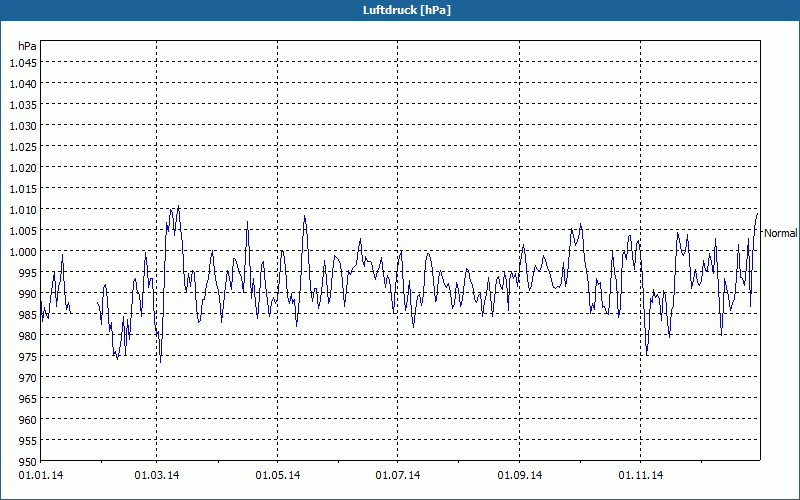Screen dimensions: 800x500
Task: Select the 1.030 axis value
Action: (23, 126)
